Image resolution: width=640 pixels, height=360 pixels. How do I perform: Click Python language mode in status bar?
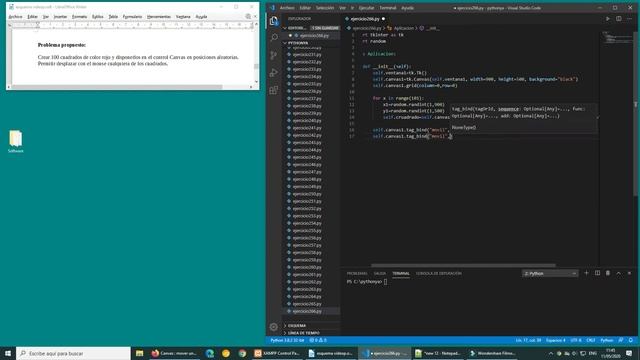607,340
